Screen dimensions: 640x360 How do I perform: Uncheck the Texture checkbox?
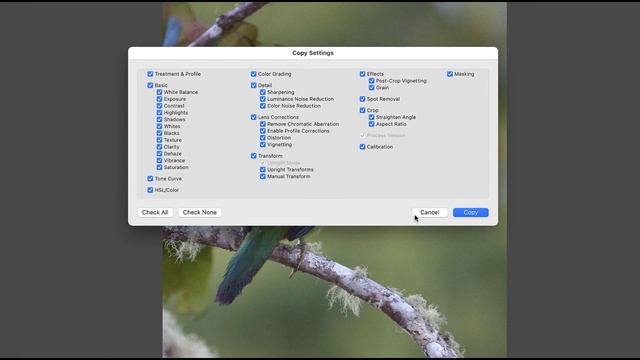[x=159, y=140]
